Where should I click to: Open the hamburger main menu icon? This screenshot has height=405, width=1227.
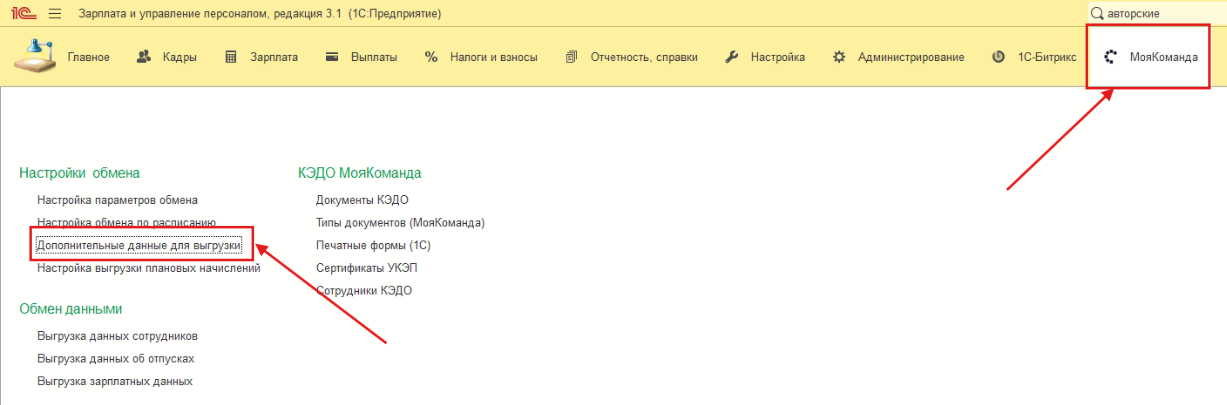(55, 14)
